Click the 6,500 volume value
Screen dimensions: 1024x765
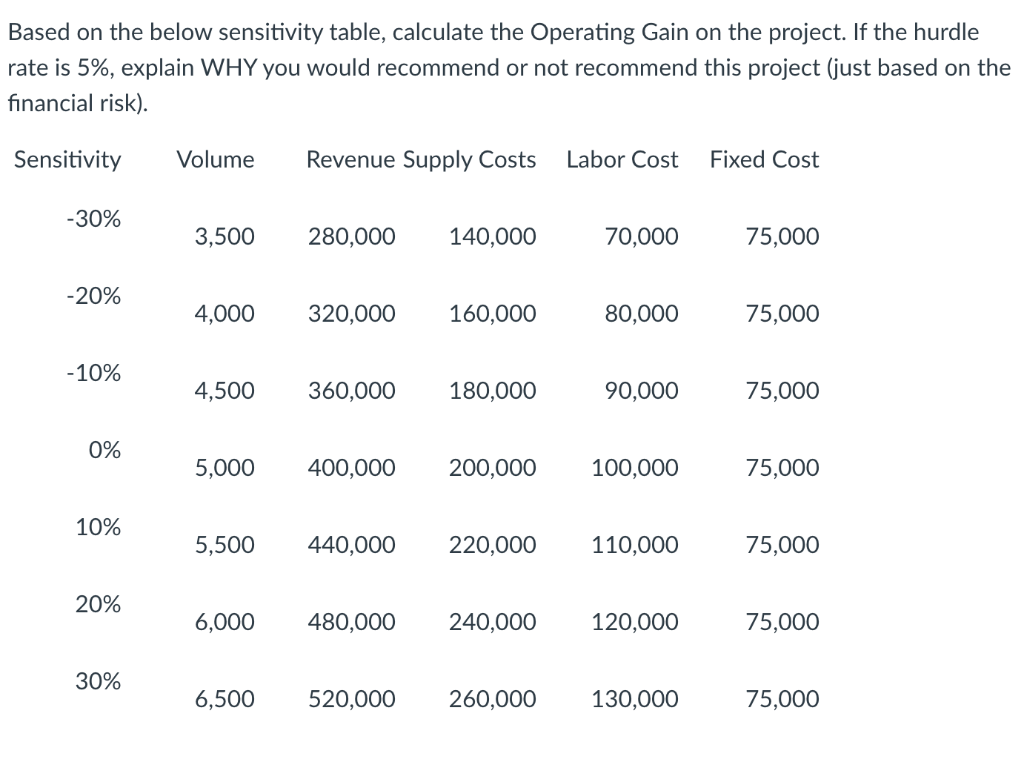pyautogui.click(x=224, y=699)
